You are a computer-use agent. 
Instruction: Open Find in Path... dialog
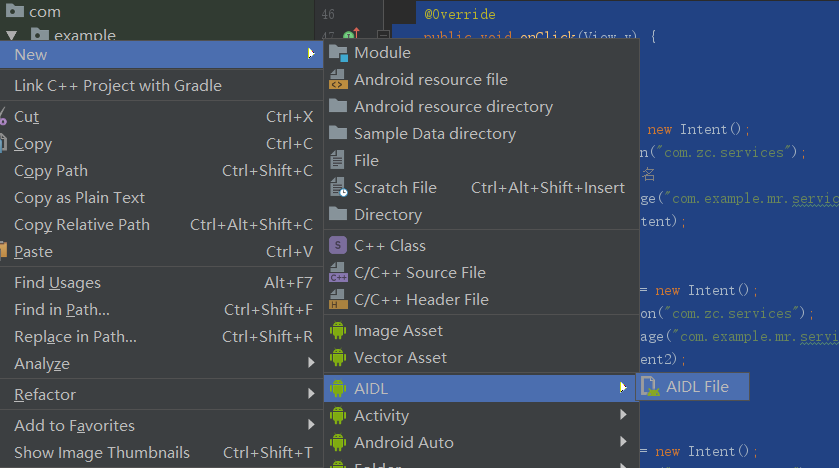click(161, 309)
